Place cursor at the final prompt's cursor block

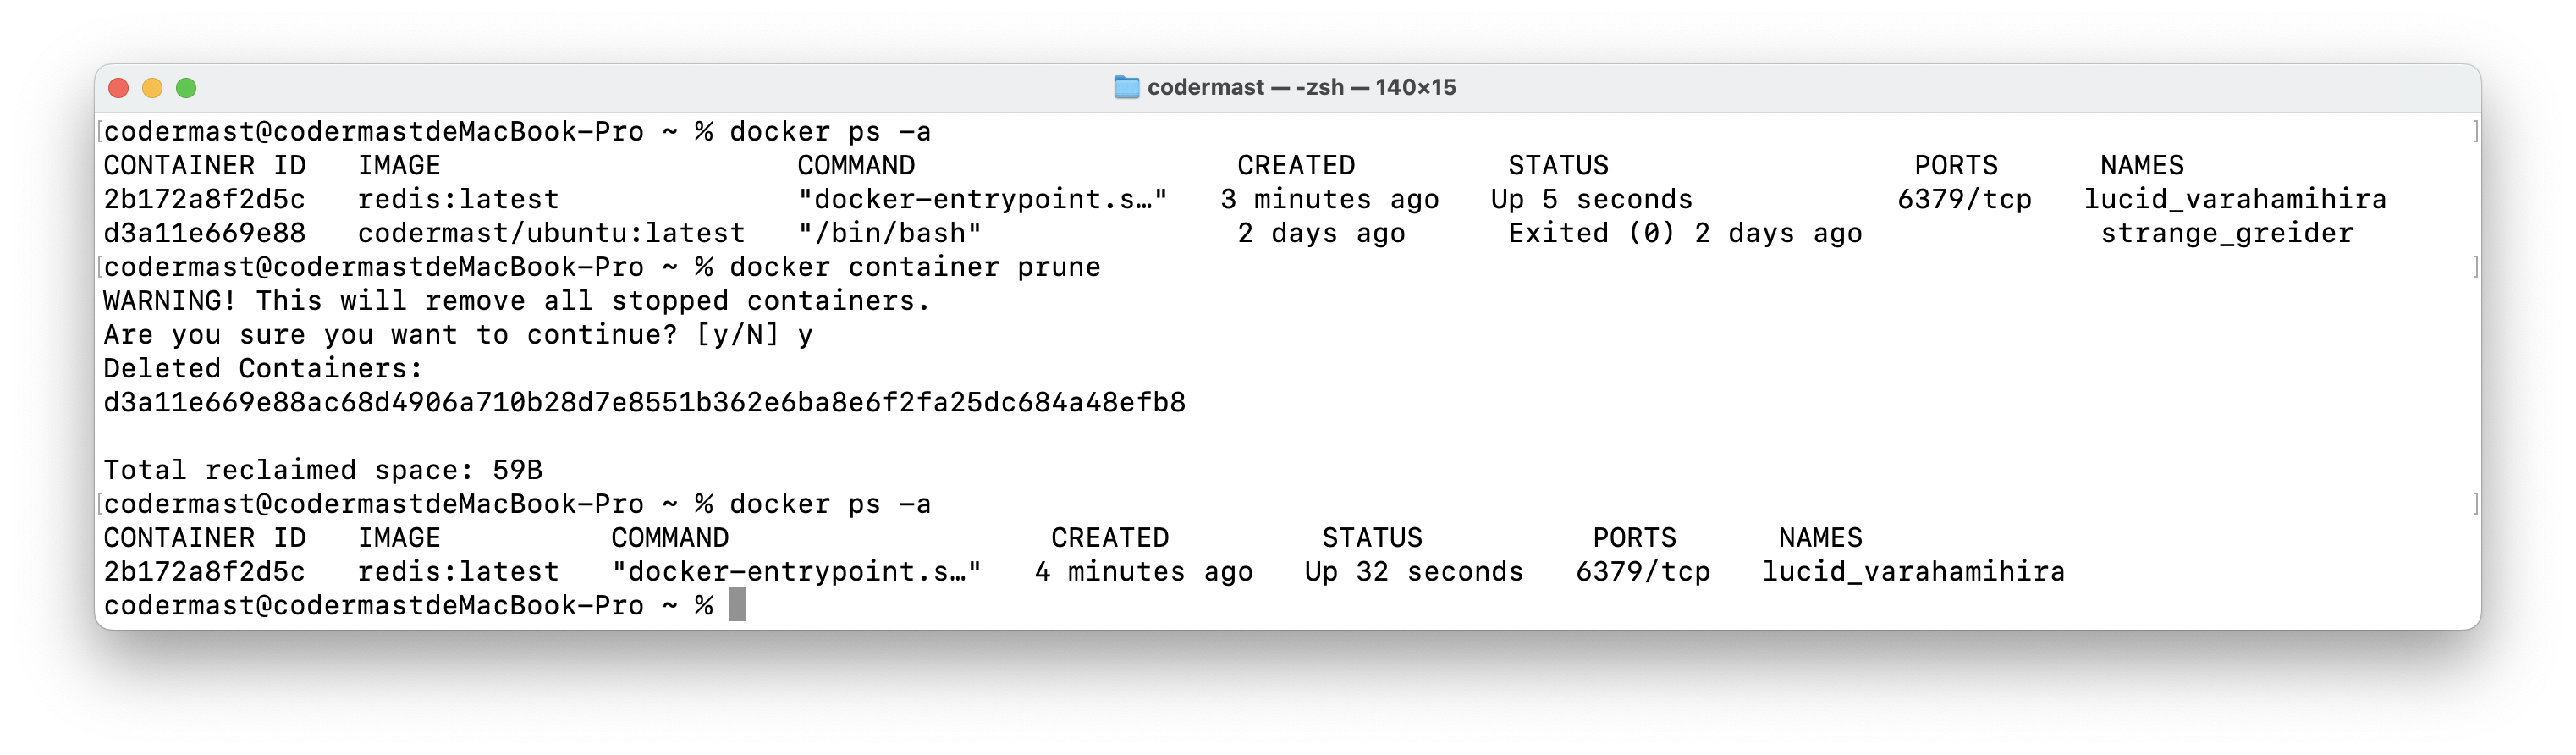738,605
